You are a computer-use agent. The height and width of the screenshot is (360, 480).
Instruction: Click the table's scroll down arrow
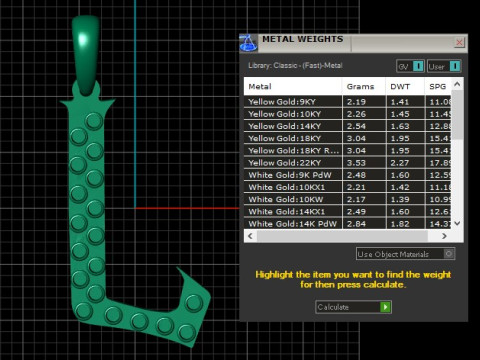457,223
